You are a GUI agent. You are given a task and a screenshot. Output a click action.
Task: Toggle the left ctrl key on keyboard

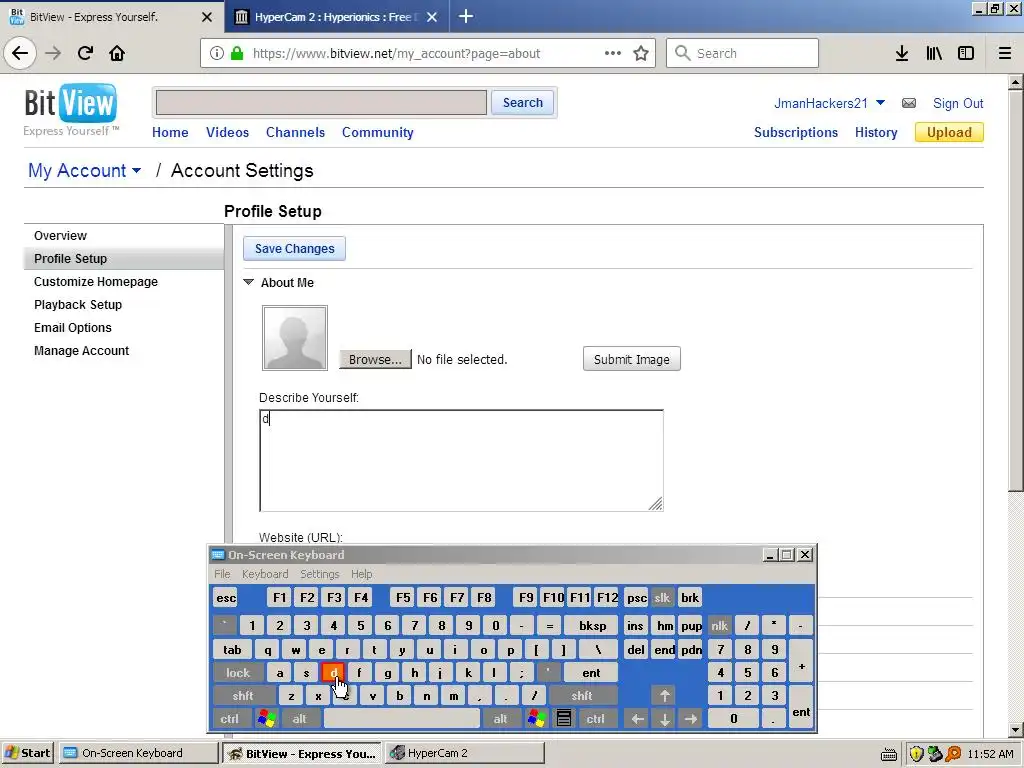[230, 718]
